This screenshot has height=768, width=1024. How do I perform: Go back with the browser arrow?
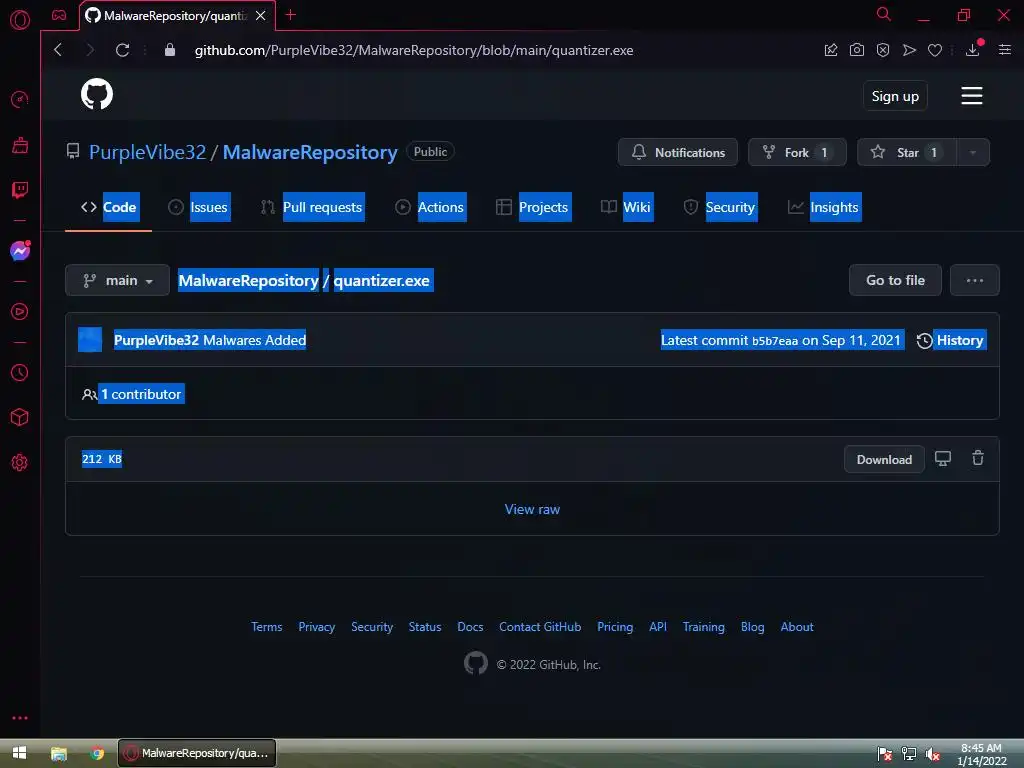point(58,50)
